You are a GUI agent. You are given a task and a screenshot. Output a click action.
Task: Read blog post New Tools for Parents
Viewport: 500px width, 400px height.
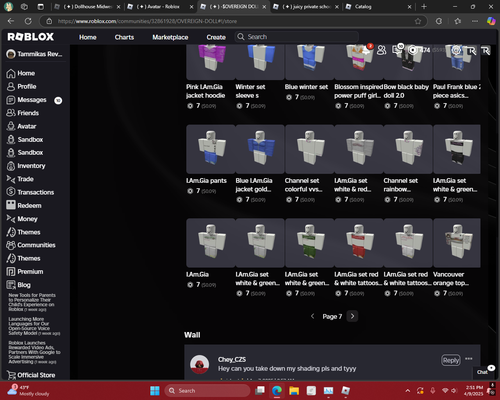coord(32,302)
